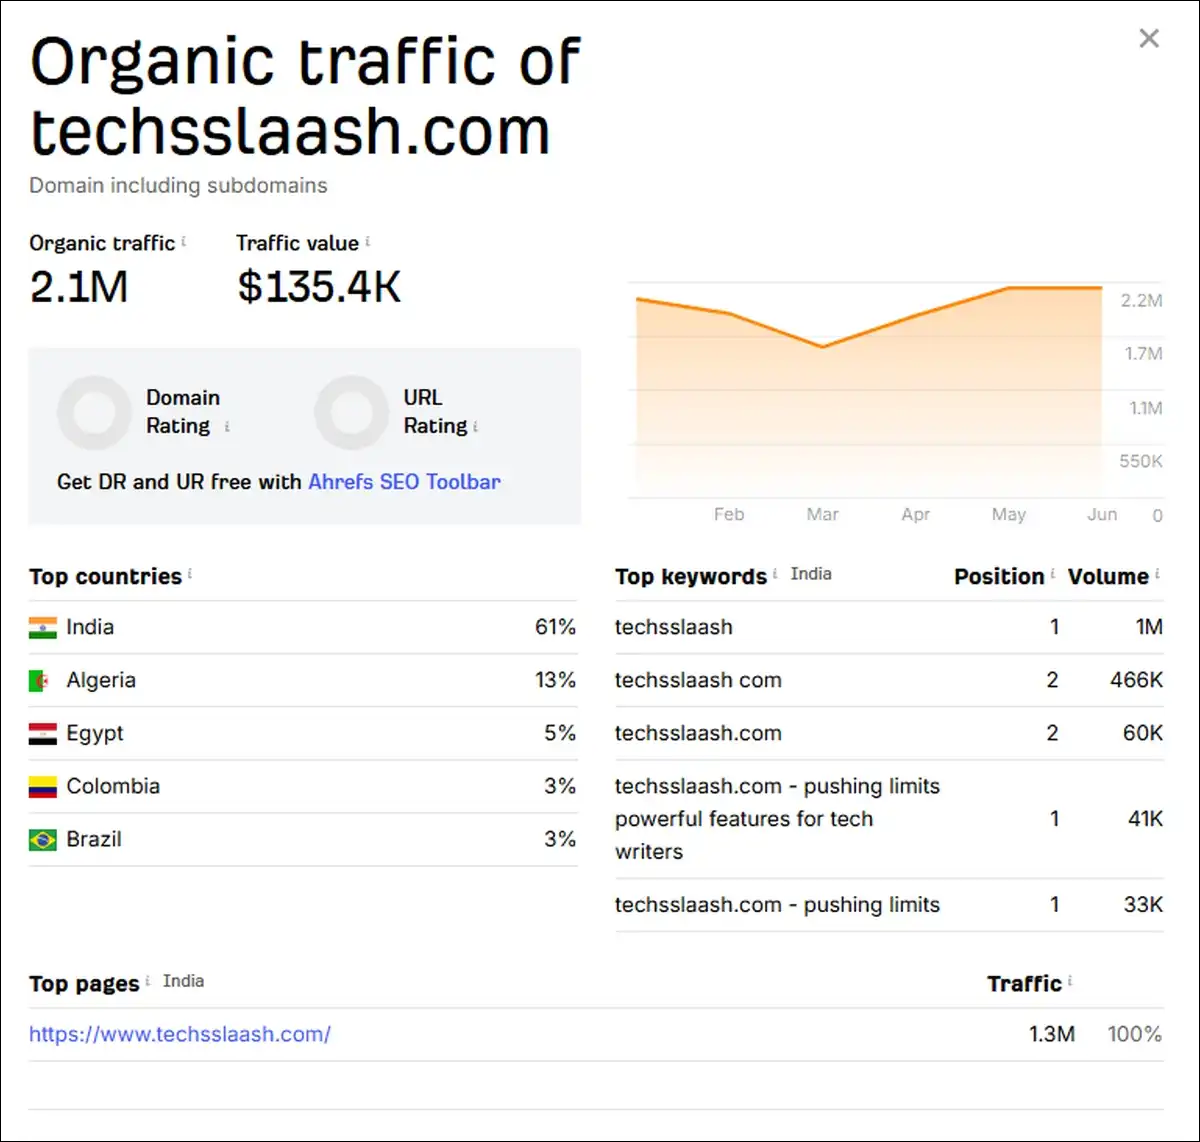Screen dimensions: 1200x1142
Task: Click the info icon beside Position
Action: (1053, 574)
